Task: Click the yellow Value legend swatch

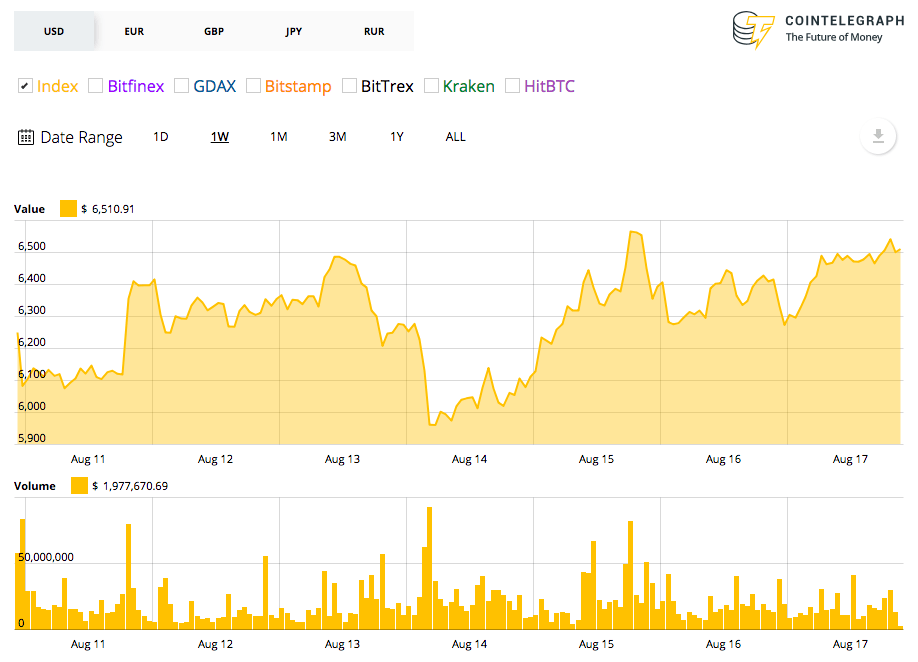Action: coord(68,208)
